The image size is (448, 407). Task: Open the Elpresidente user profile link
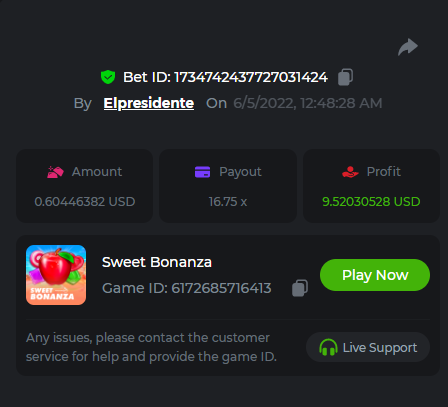[149, 103]
